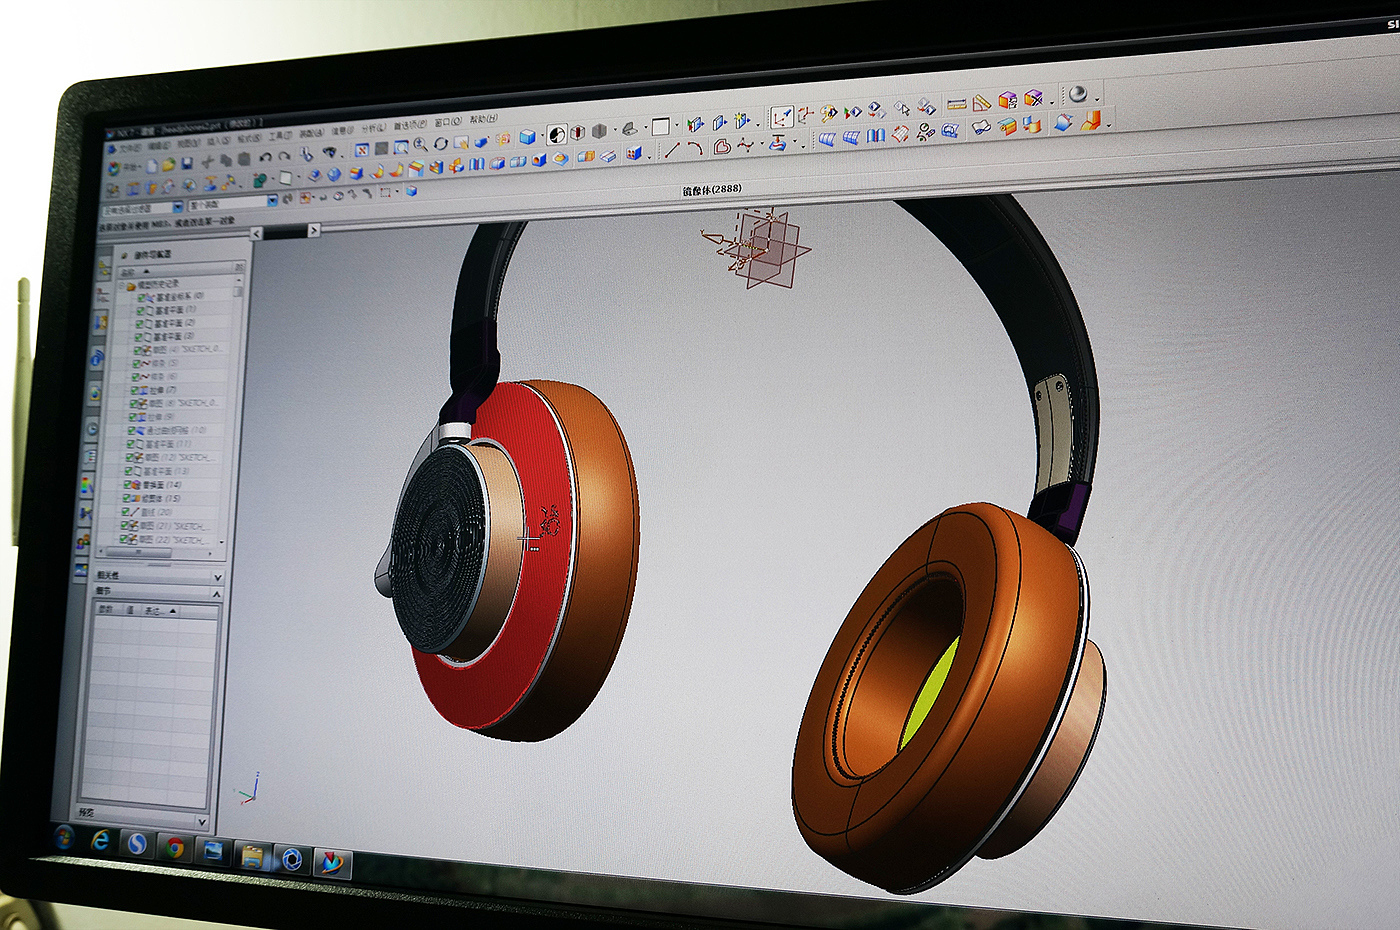This screenshot has height=930, width=1400.
Task: Open the second selection scope dropdown
Action: coord(271,201)
